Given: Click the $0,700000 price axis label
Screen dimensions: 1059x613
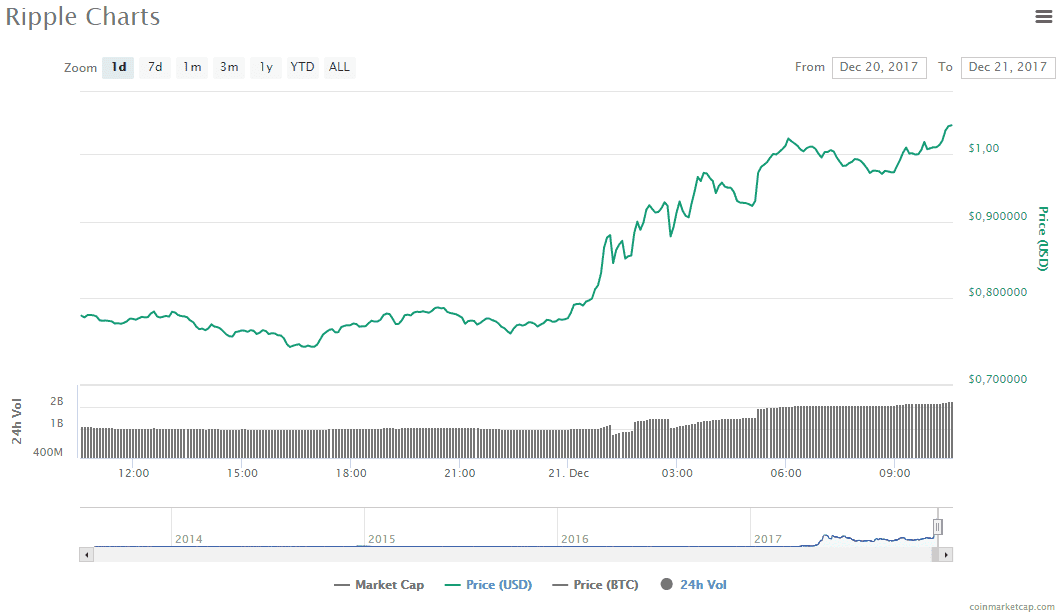Looking at the screenshot, I should 998,379.
